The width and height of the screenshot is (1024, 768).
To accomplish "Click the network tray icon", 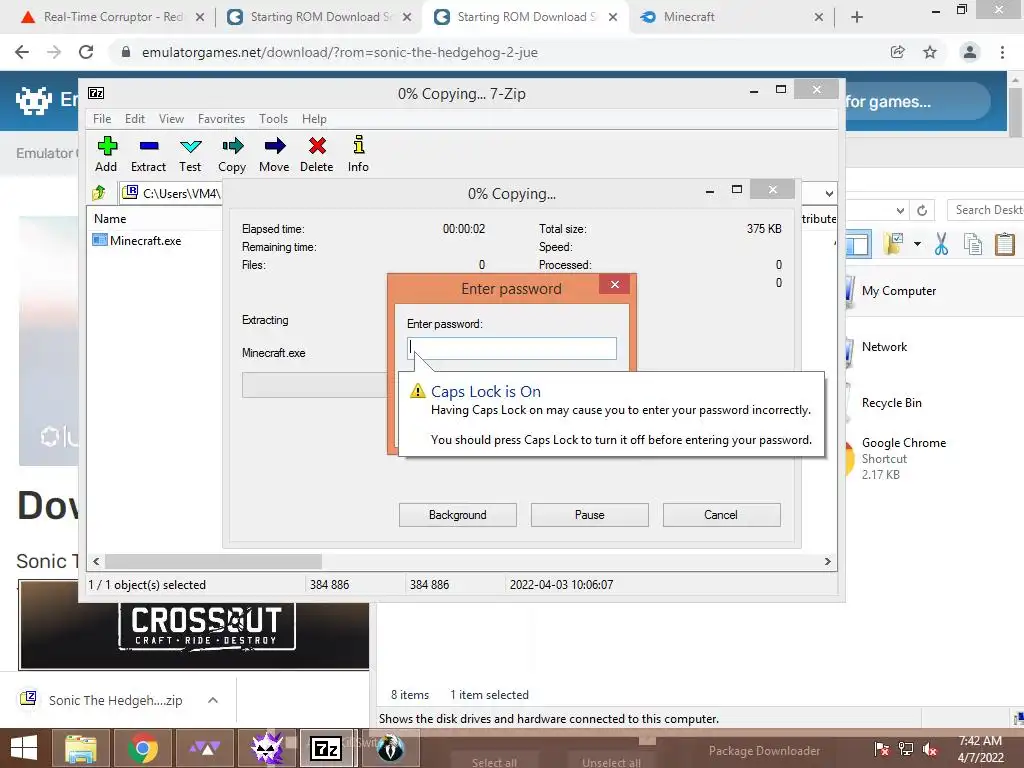I will click(x=905, y=748).
